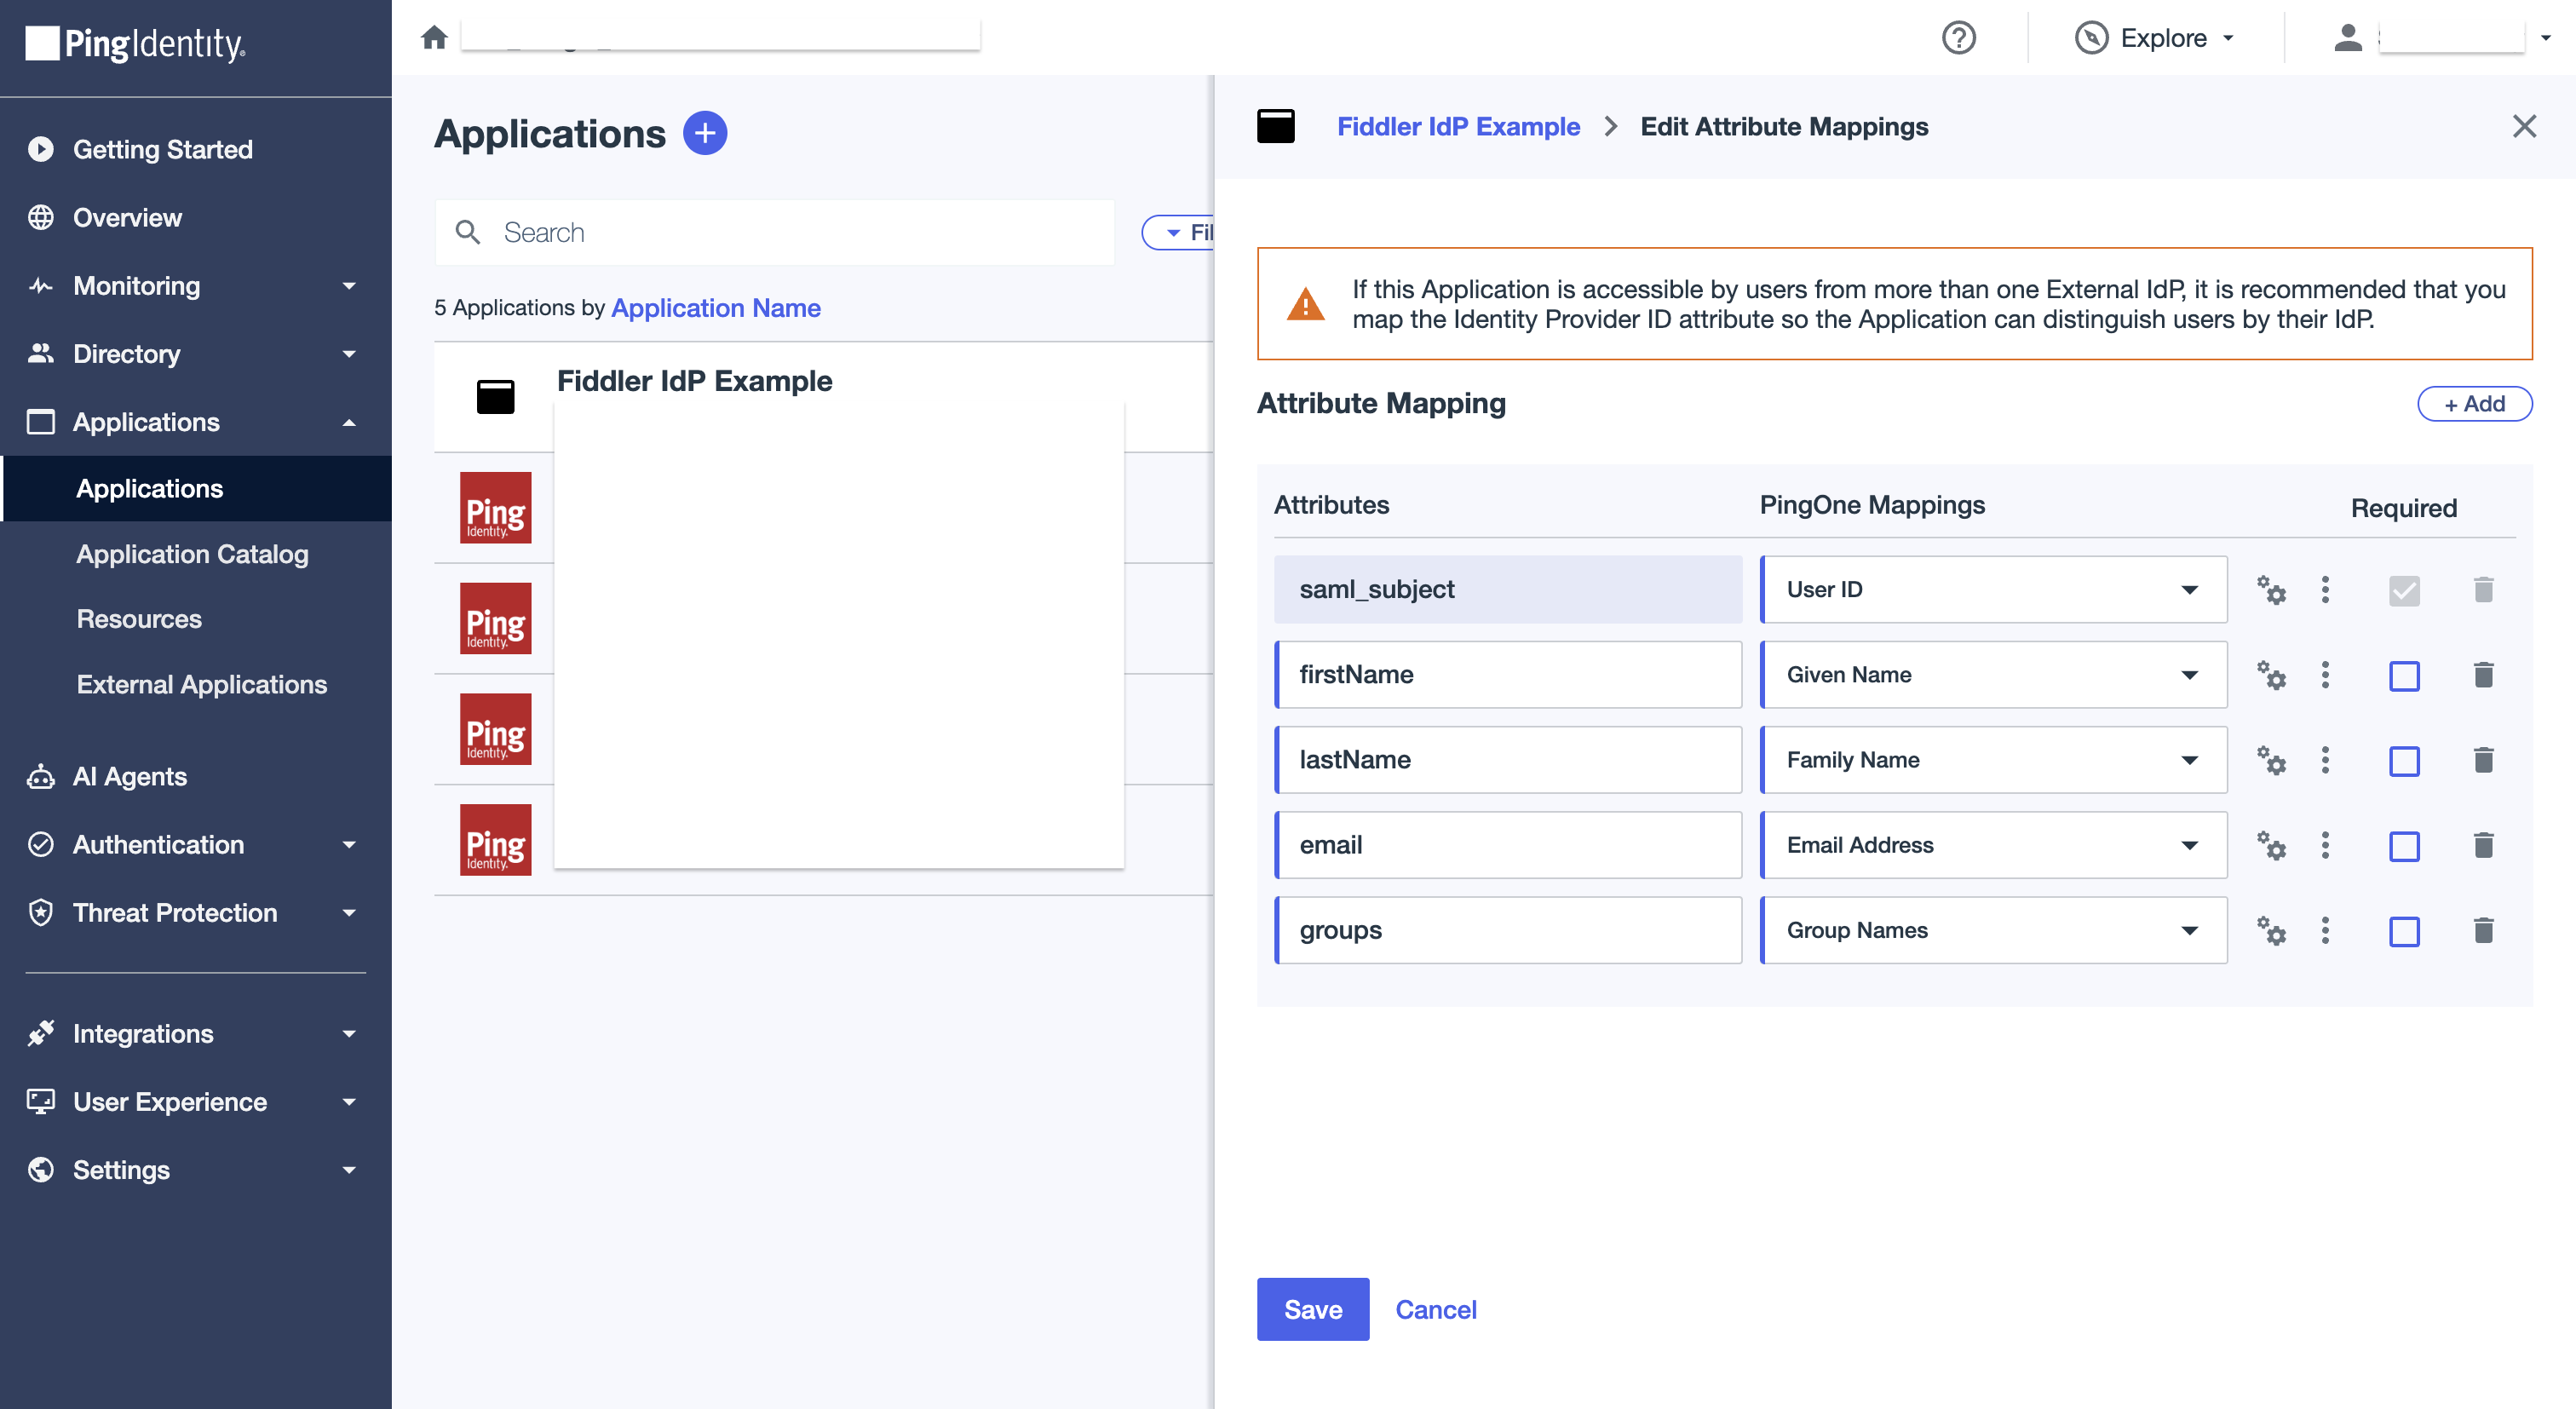This screenshot has height=1409, width=2576.
Task: Open the Email Address mapping dropdown
Action: [1993, 845]
